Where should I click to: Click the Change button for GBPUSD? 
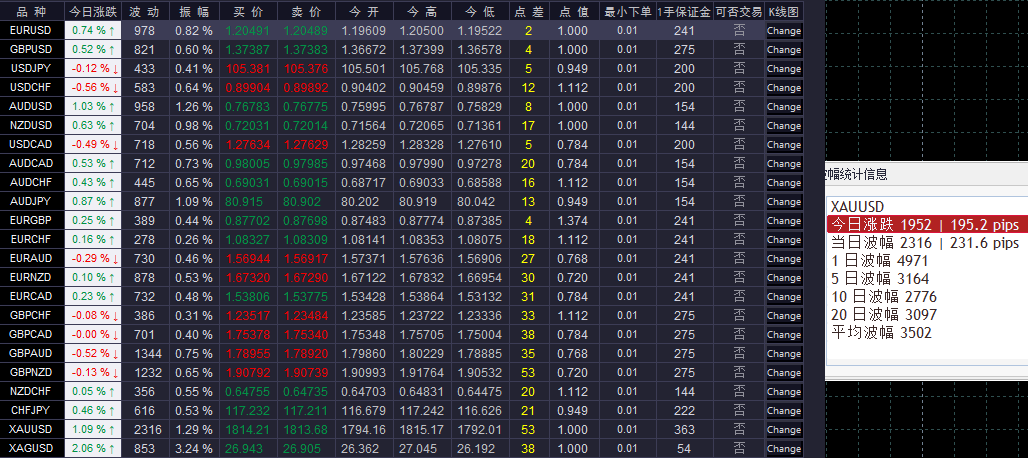(x=784, y=49)
